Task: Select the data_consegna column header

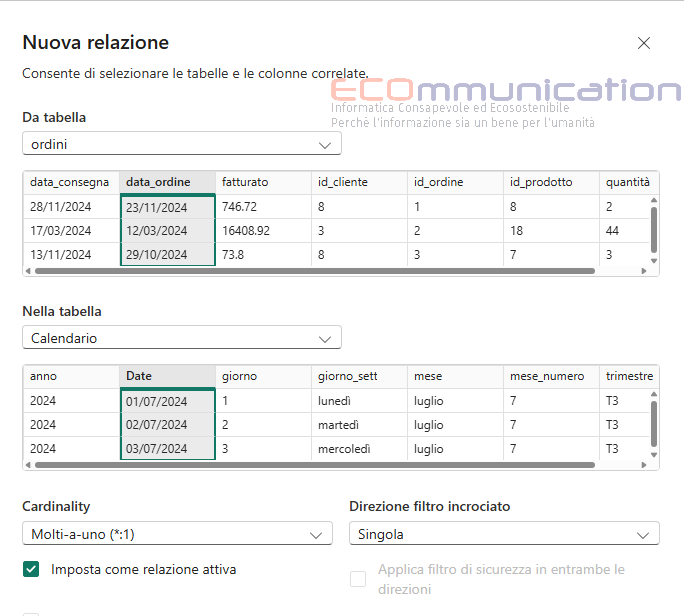Action: pyautogui.click(x=72, y=182)
